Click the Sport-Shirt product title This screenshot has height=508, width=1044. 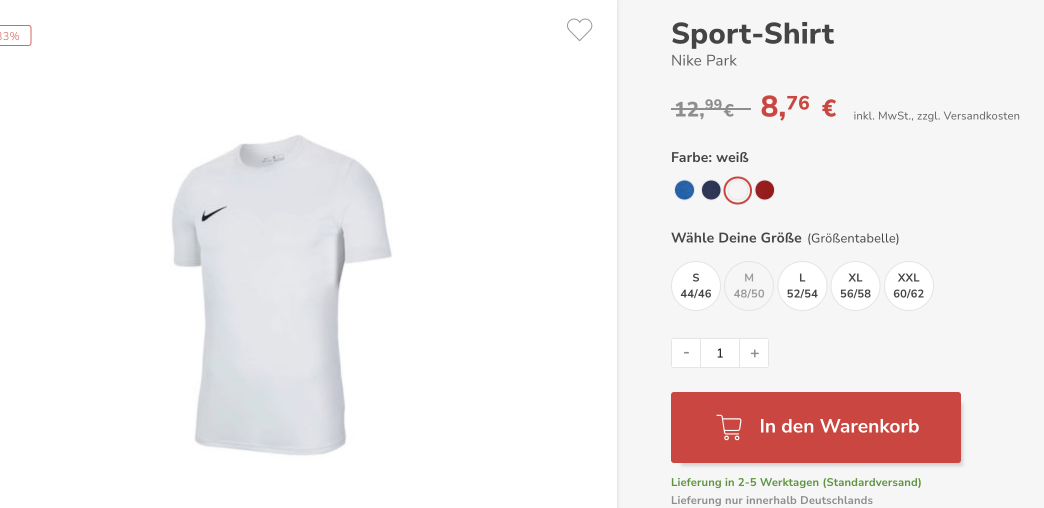pyautogui.click(x=752, y=33)
